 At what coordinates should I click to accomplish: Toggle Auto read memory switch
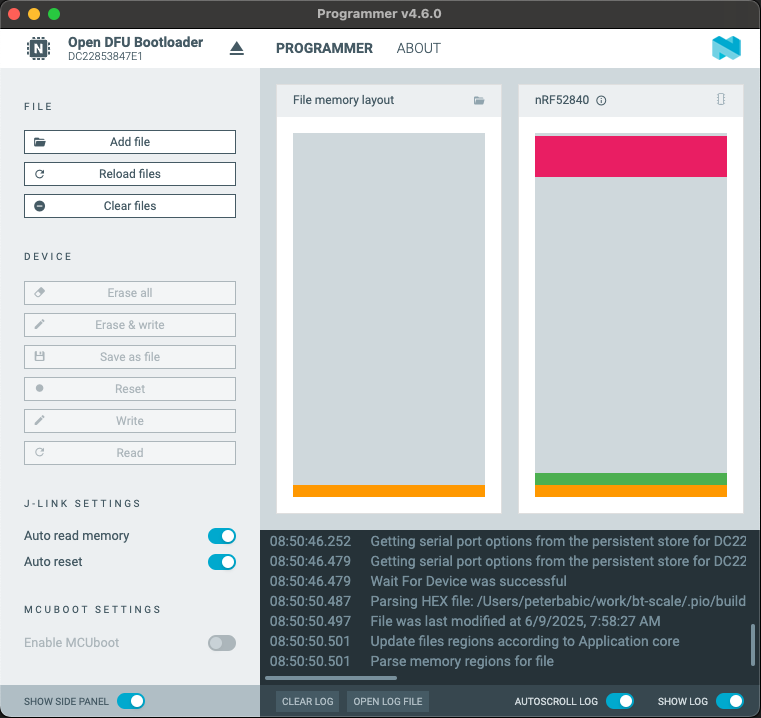[222, 536]
